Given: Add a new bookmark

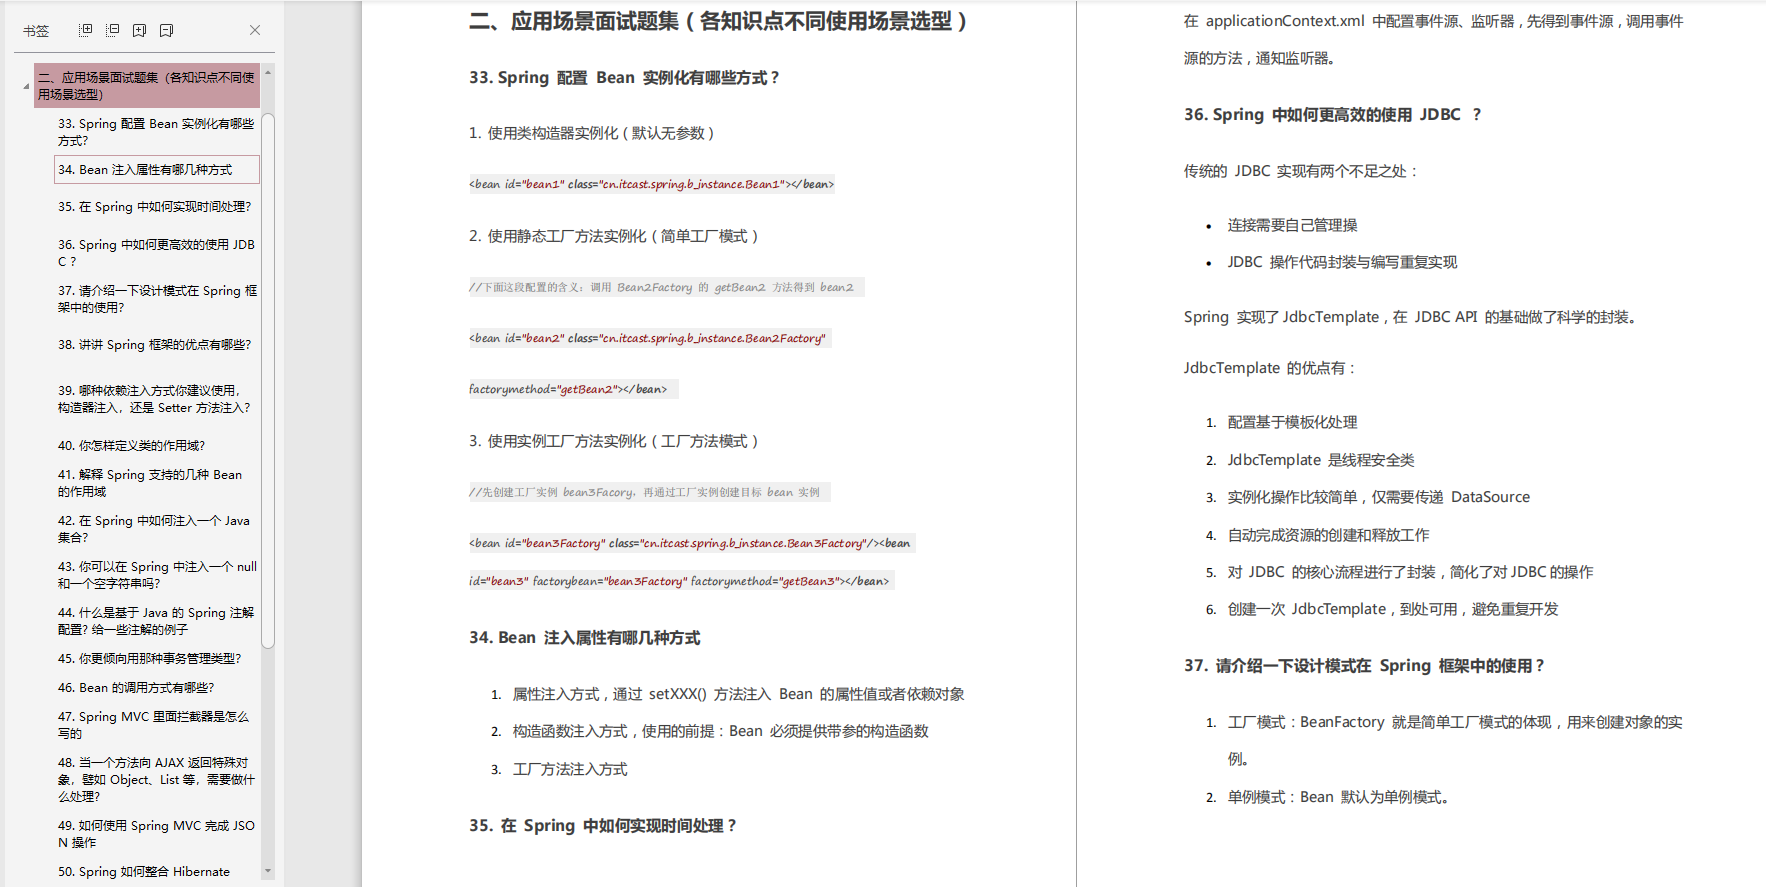Looking at the screenshot, I should tap(140, 30).
